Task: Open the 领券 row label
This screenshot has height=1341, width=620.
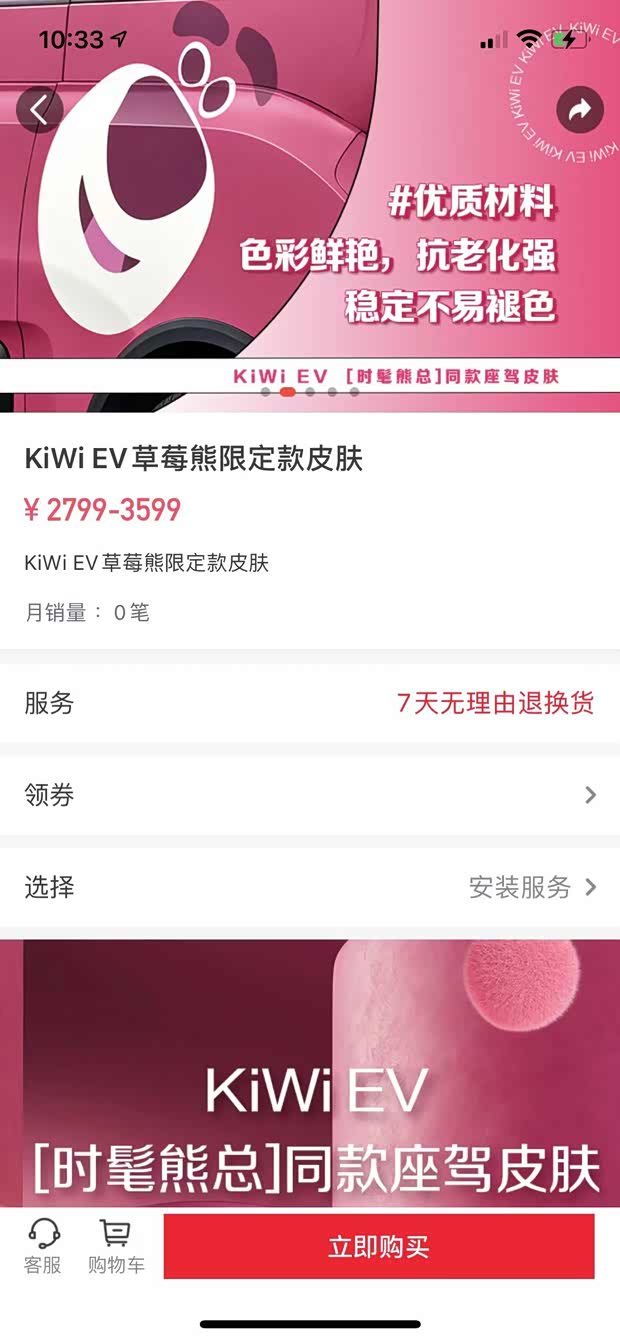Action: tap(49, 795)
